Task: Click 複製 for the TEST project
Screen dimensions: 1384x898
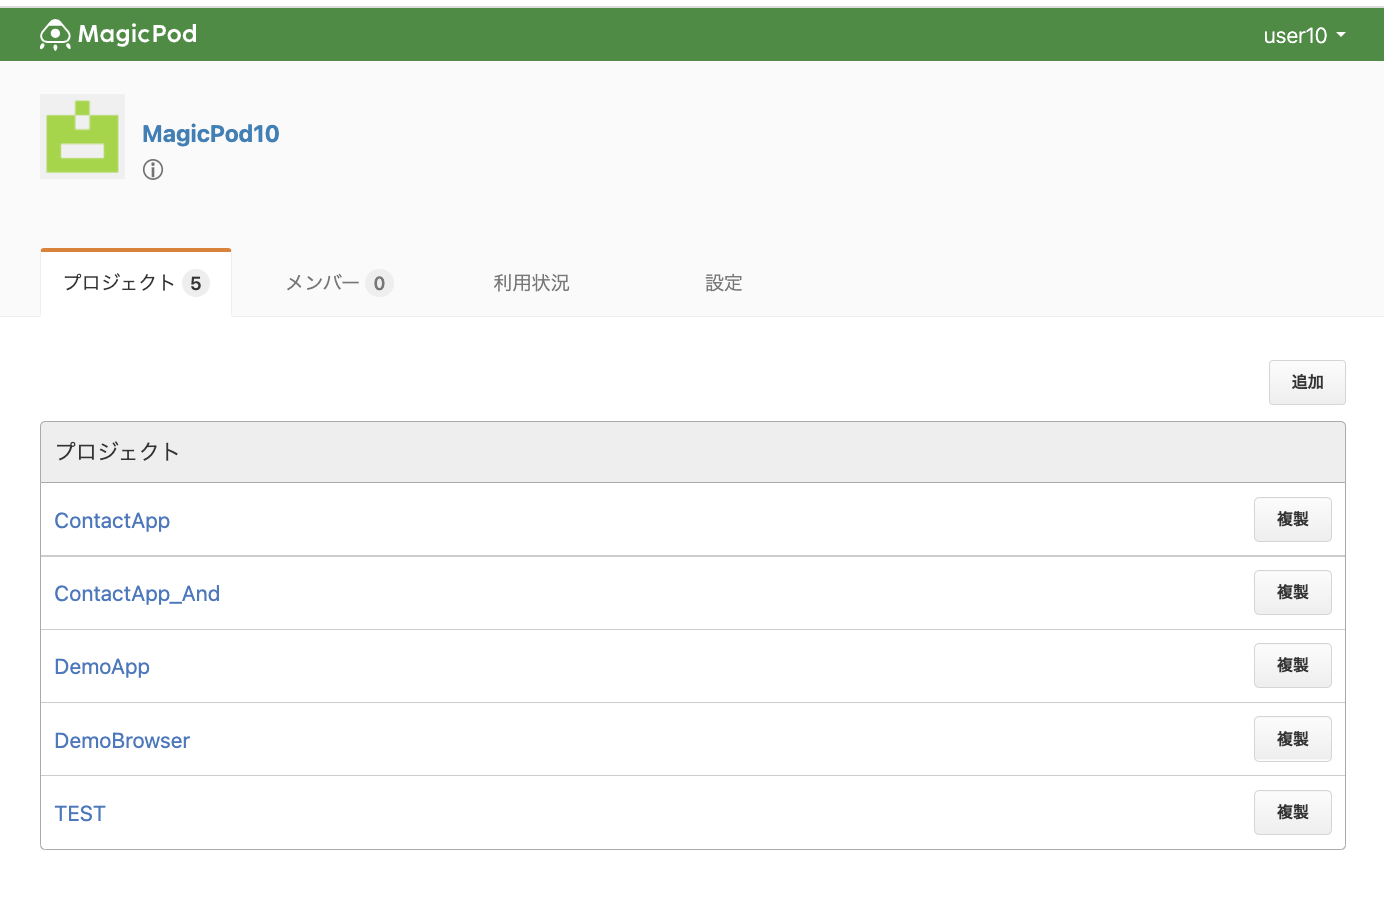Action: coord(1292,812)
